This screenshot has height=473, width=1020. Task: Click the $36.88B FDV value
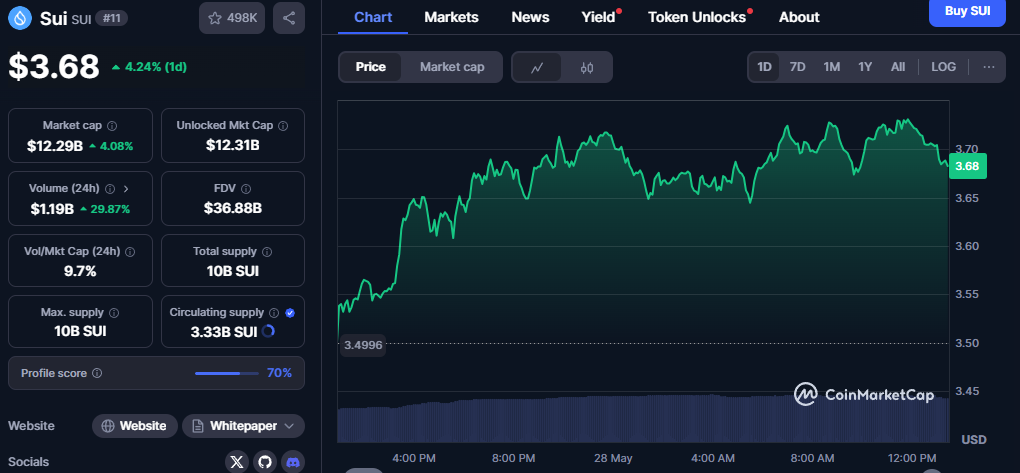pos(232,208)
